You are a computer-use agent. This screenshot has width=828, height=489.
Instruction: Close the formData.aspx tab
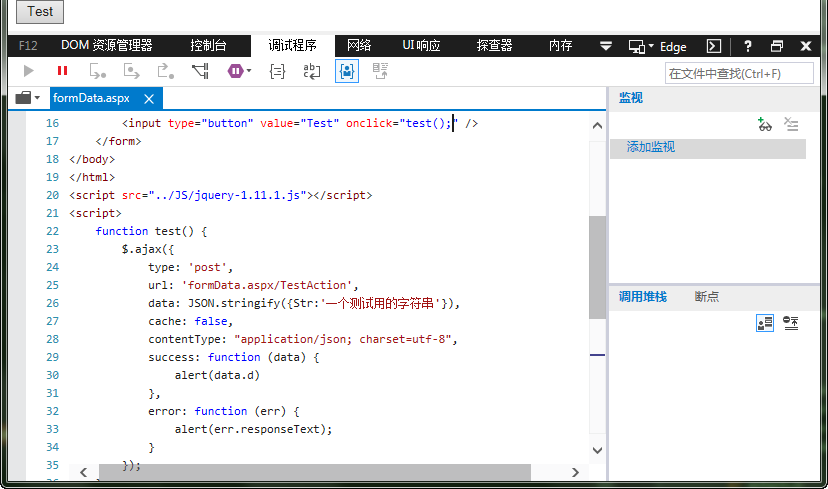[149, 99]
